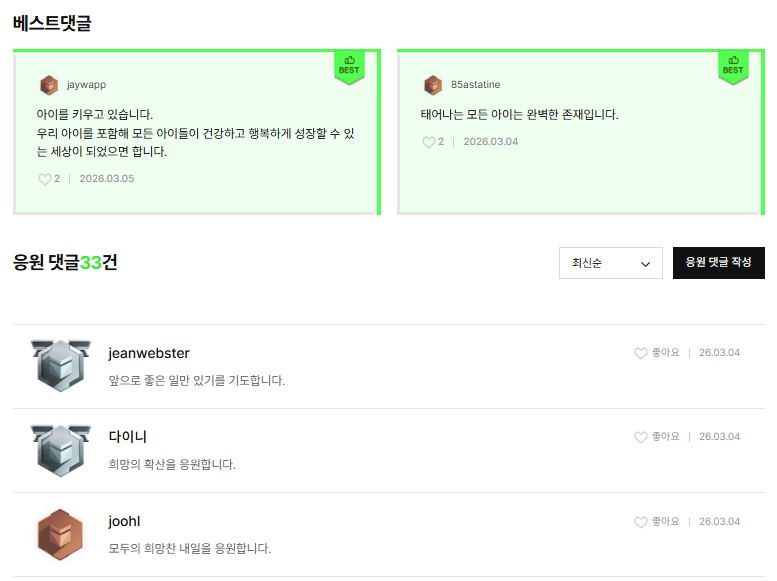
Task: Open the 최신순 sort dropdown
Action: [610, 263]
